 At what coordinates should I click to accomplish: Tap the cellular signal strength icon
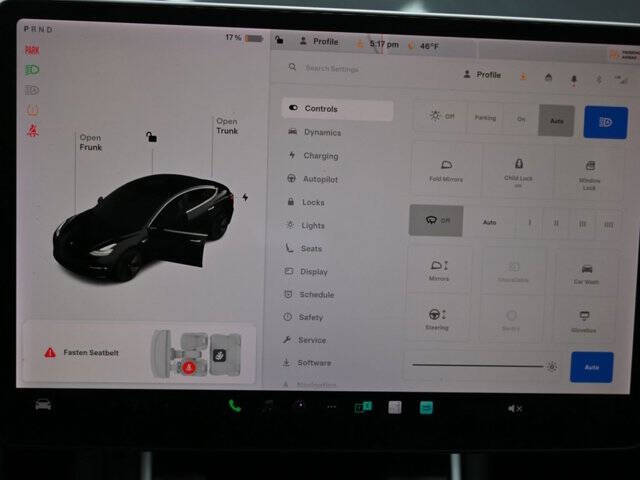(x=621, y=80)
